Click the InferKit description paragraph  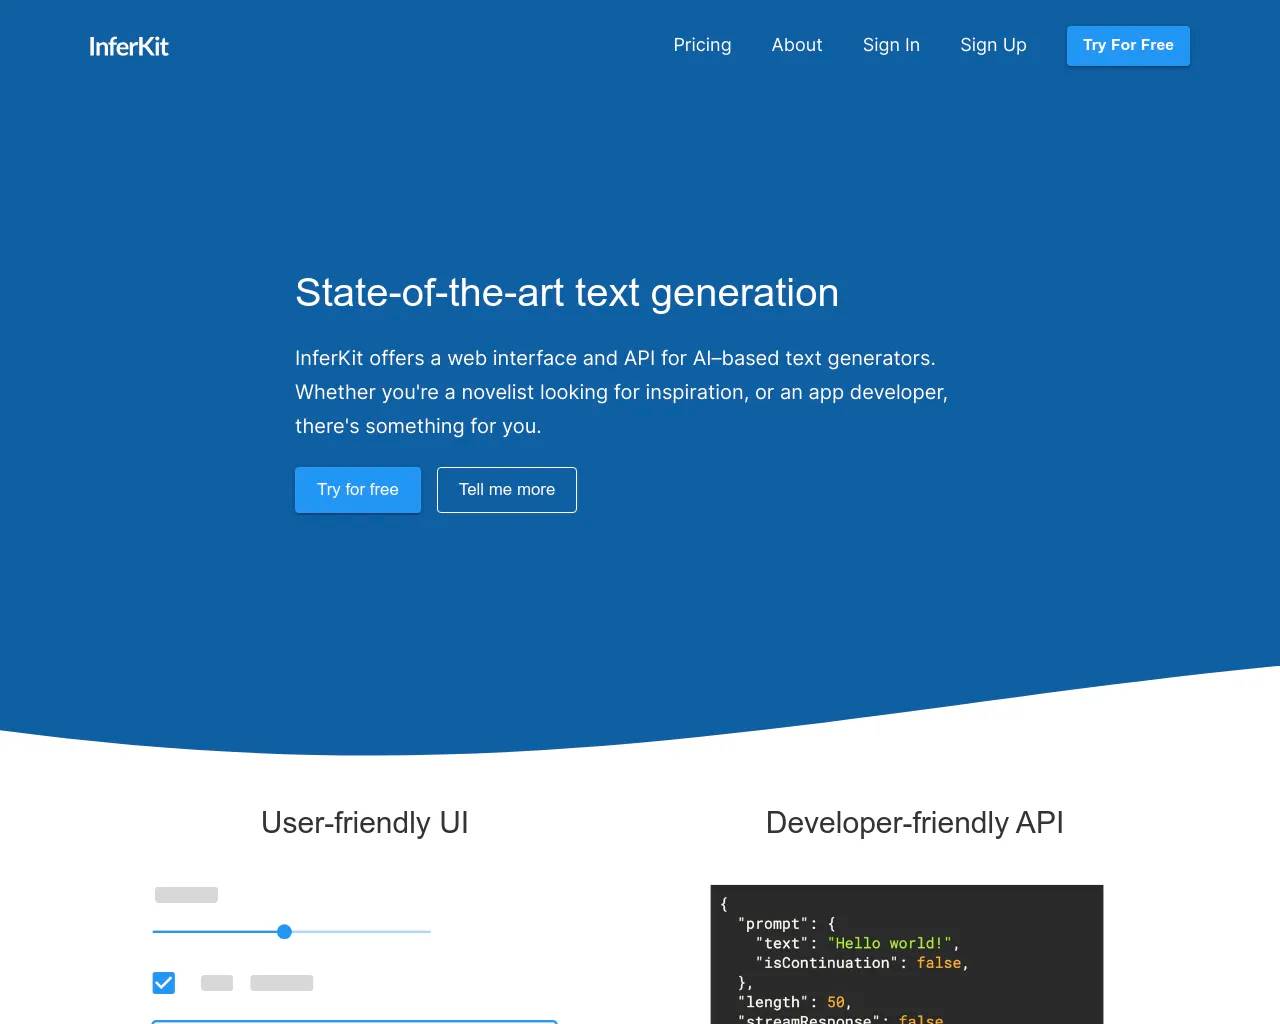tap(621, 392)
